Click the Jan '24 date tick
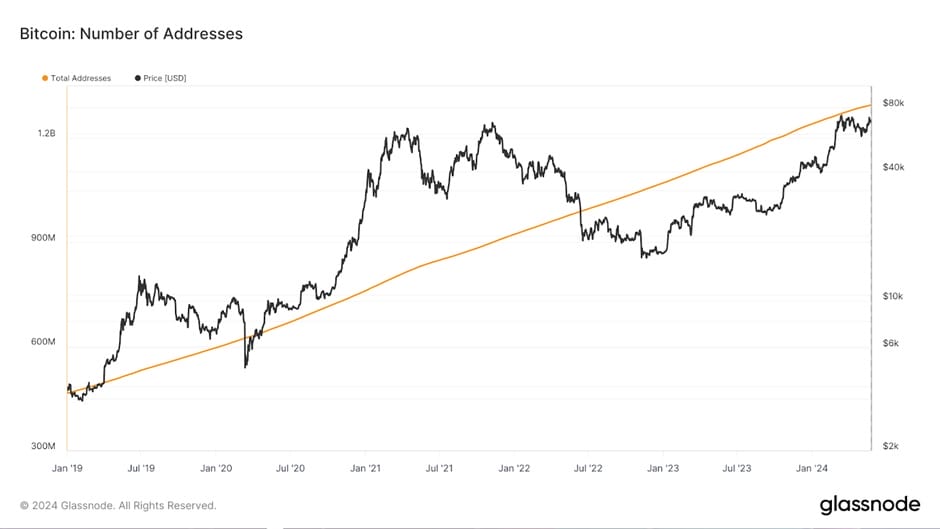 tap(814, 467)
